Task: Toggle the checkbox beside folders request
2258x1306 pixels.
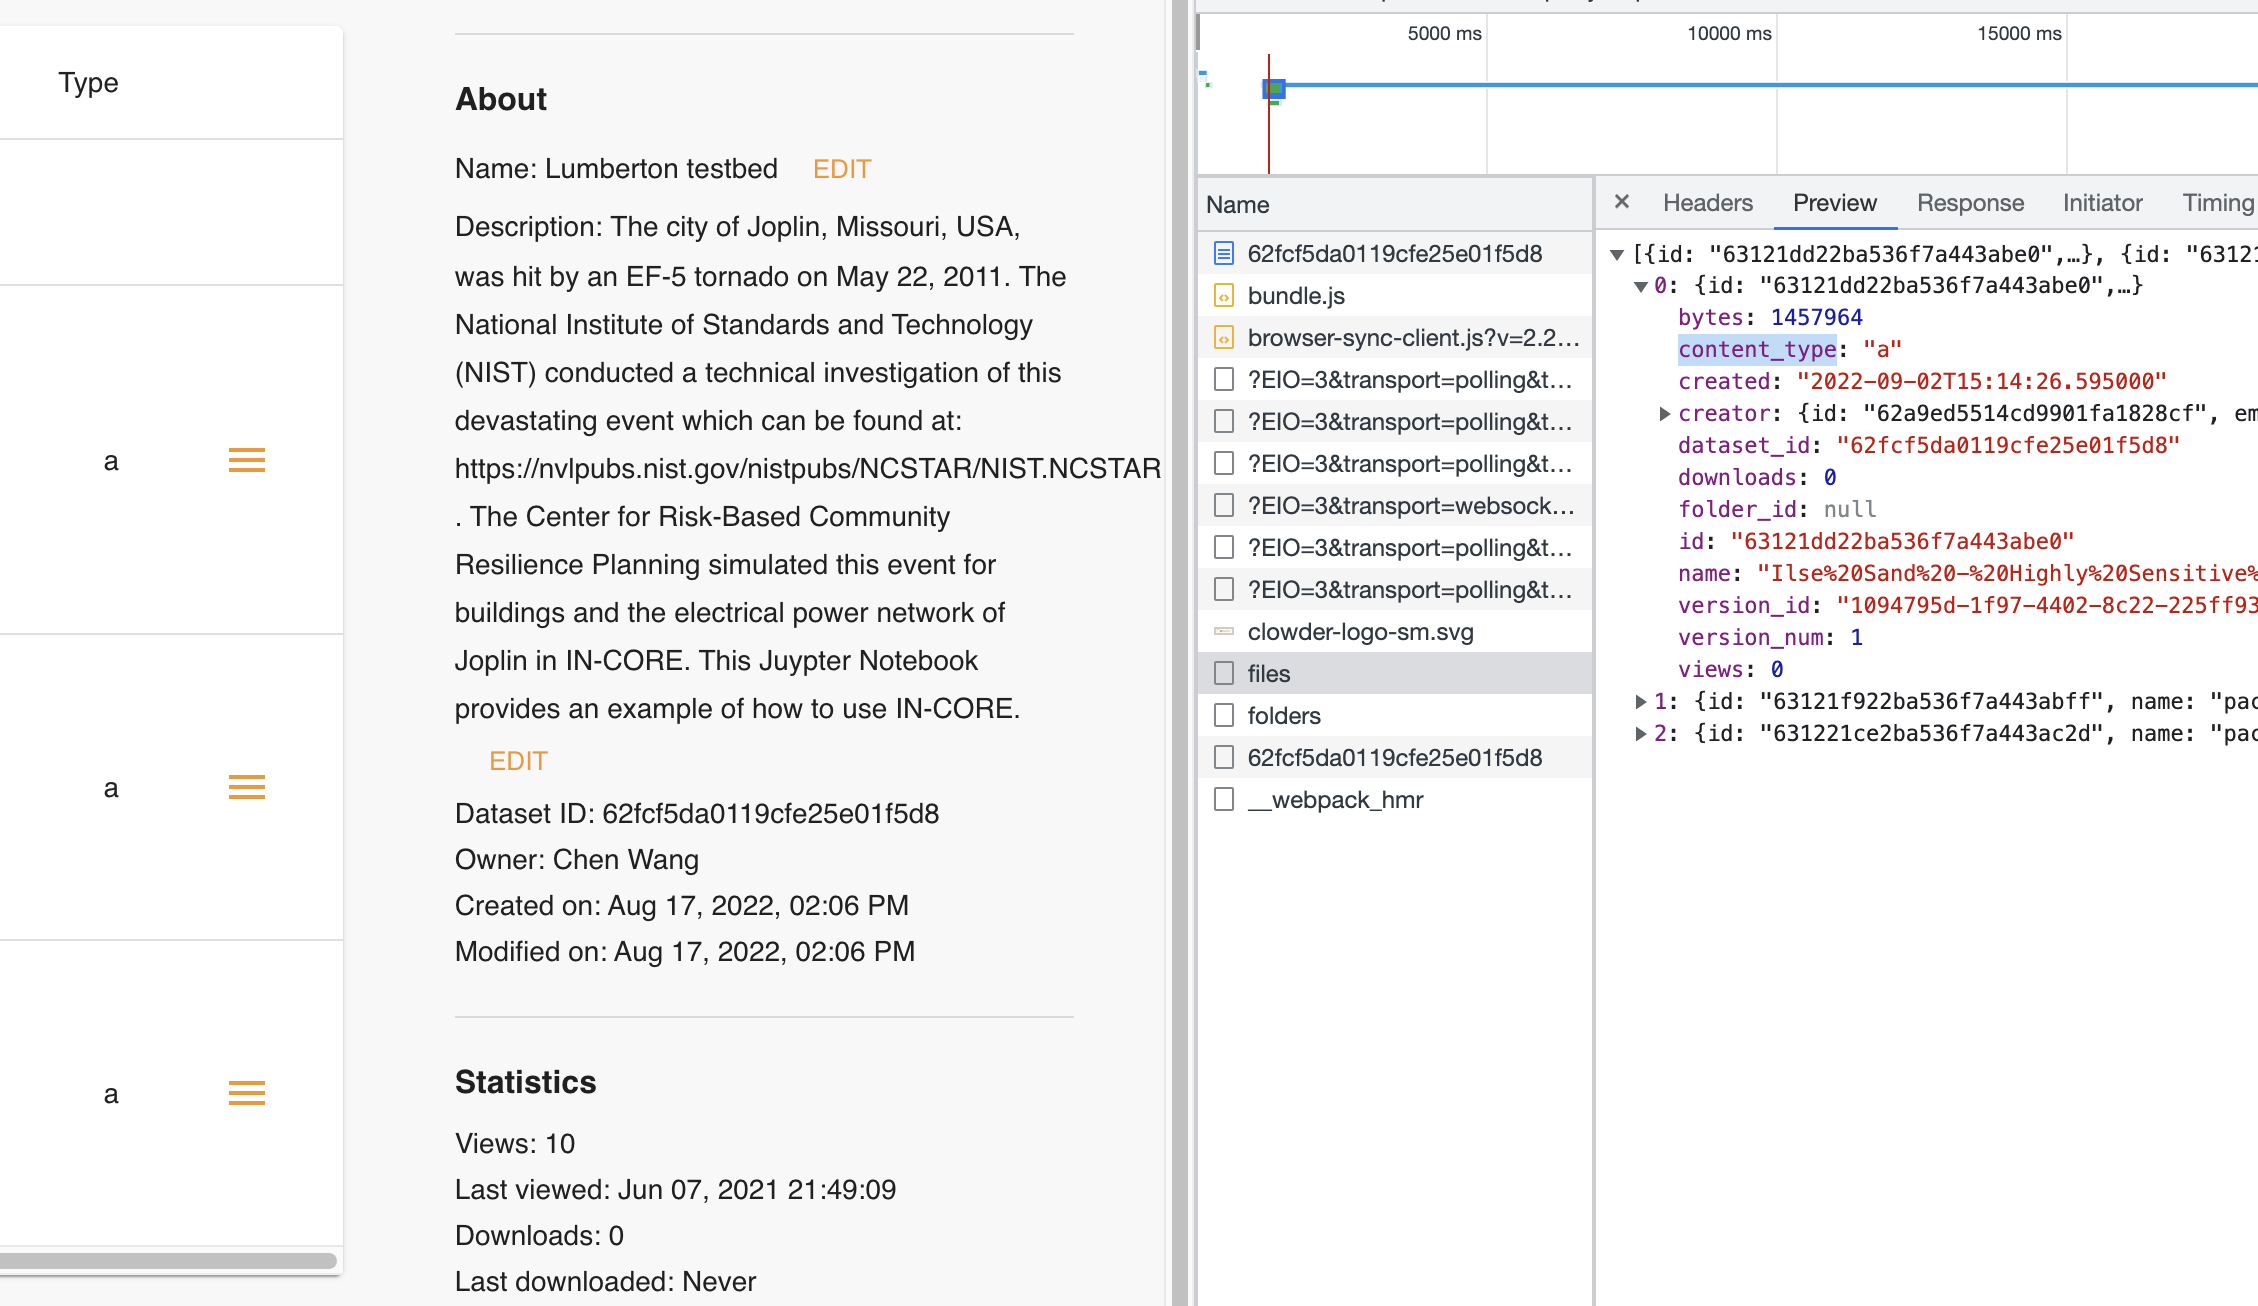Action: (x=1223, y=716)
